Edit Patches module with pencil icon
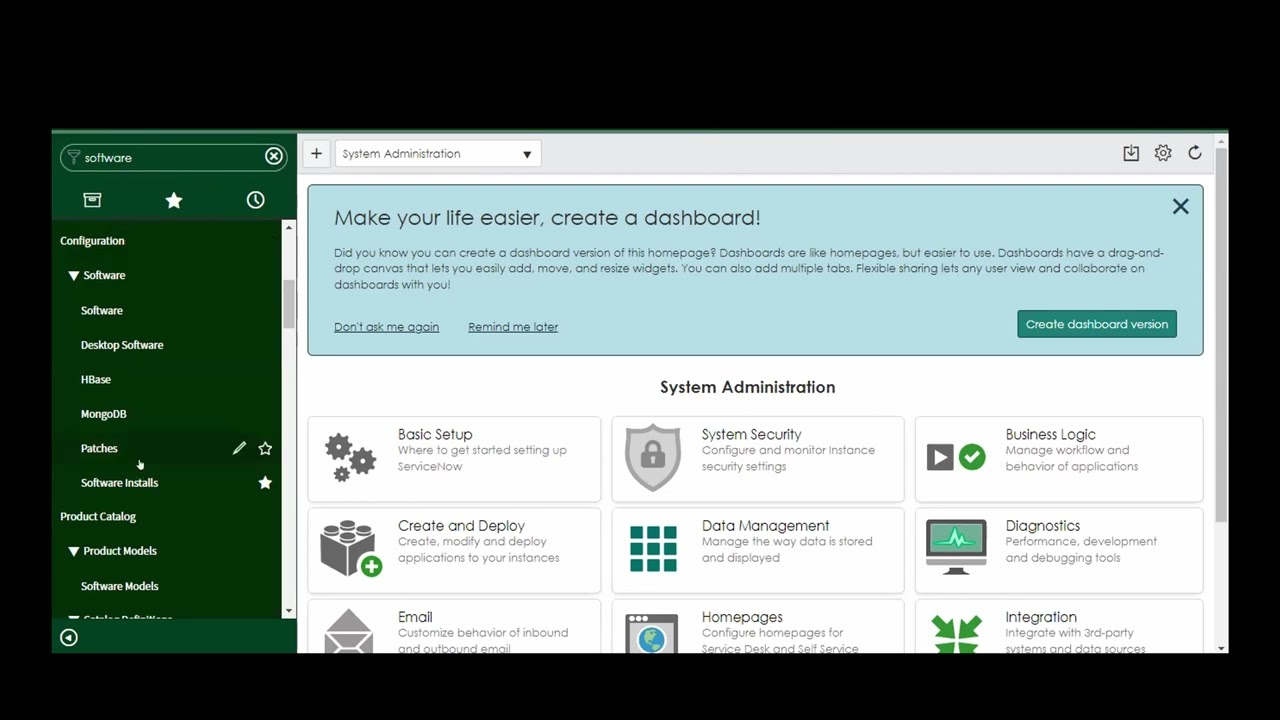Screen dimensions: 1280x720 pos(239,449)
